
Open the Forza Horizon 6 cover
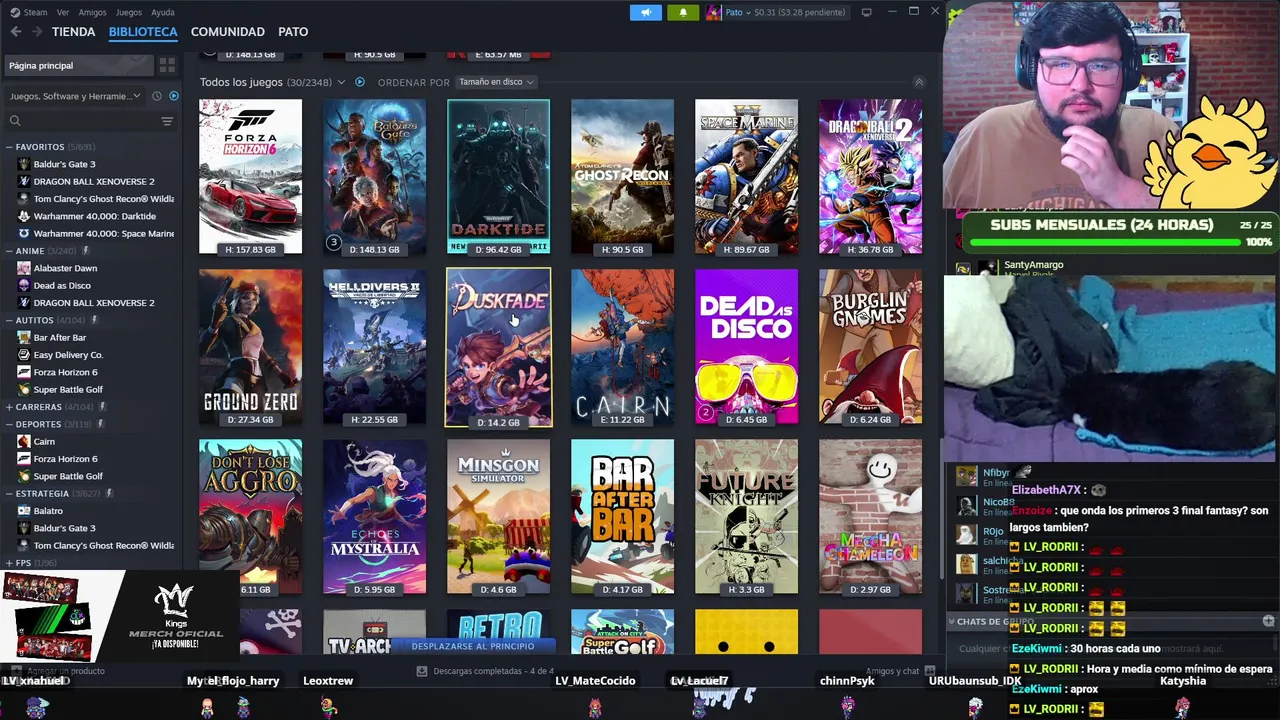pyautogui.click(x=250, y=176)
